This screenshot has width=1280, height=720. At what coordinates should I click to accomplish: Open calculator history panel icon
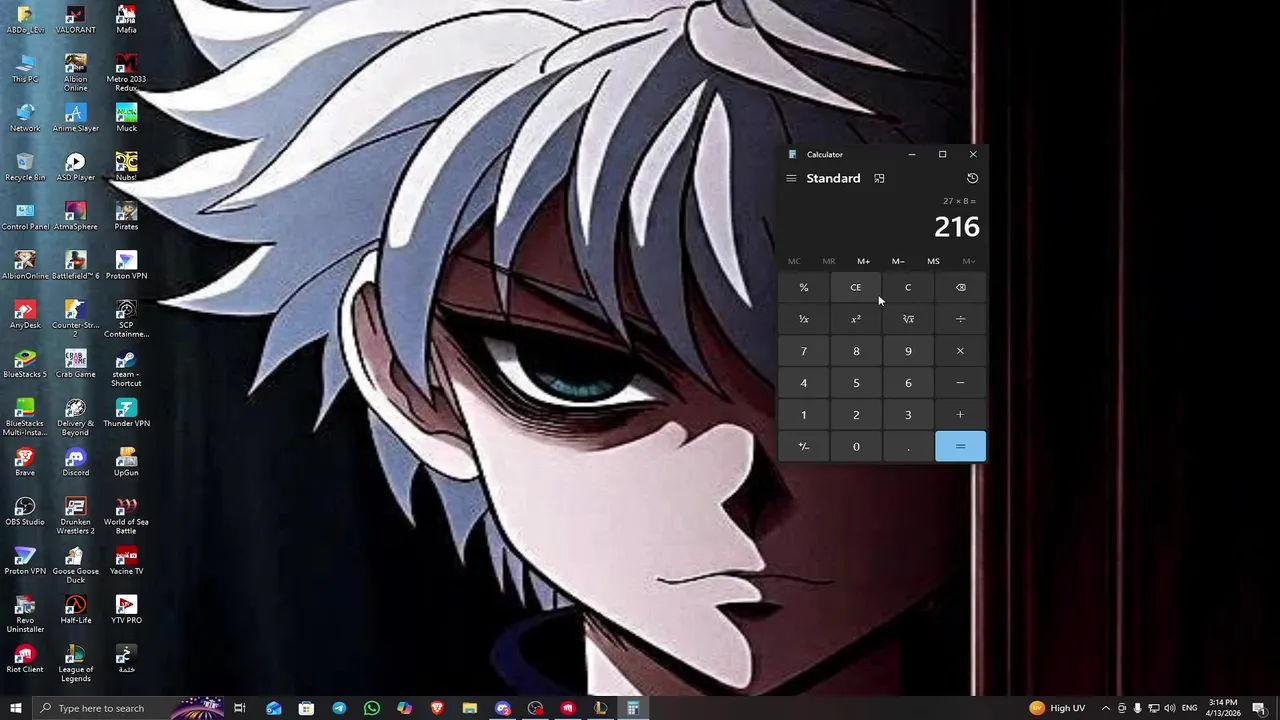pyautogui.click(x=972, y=178)
